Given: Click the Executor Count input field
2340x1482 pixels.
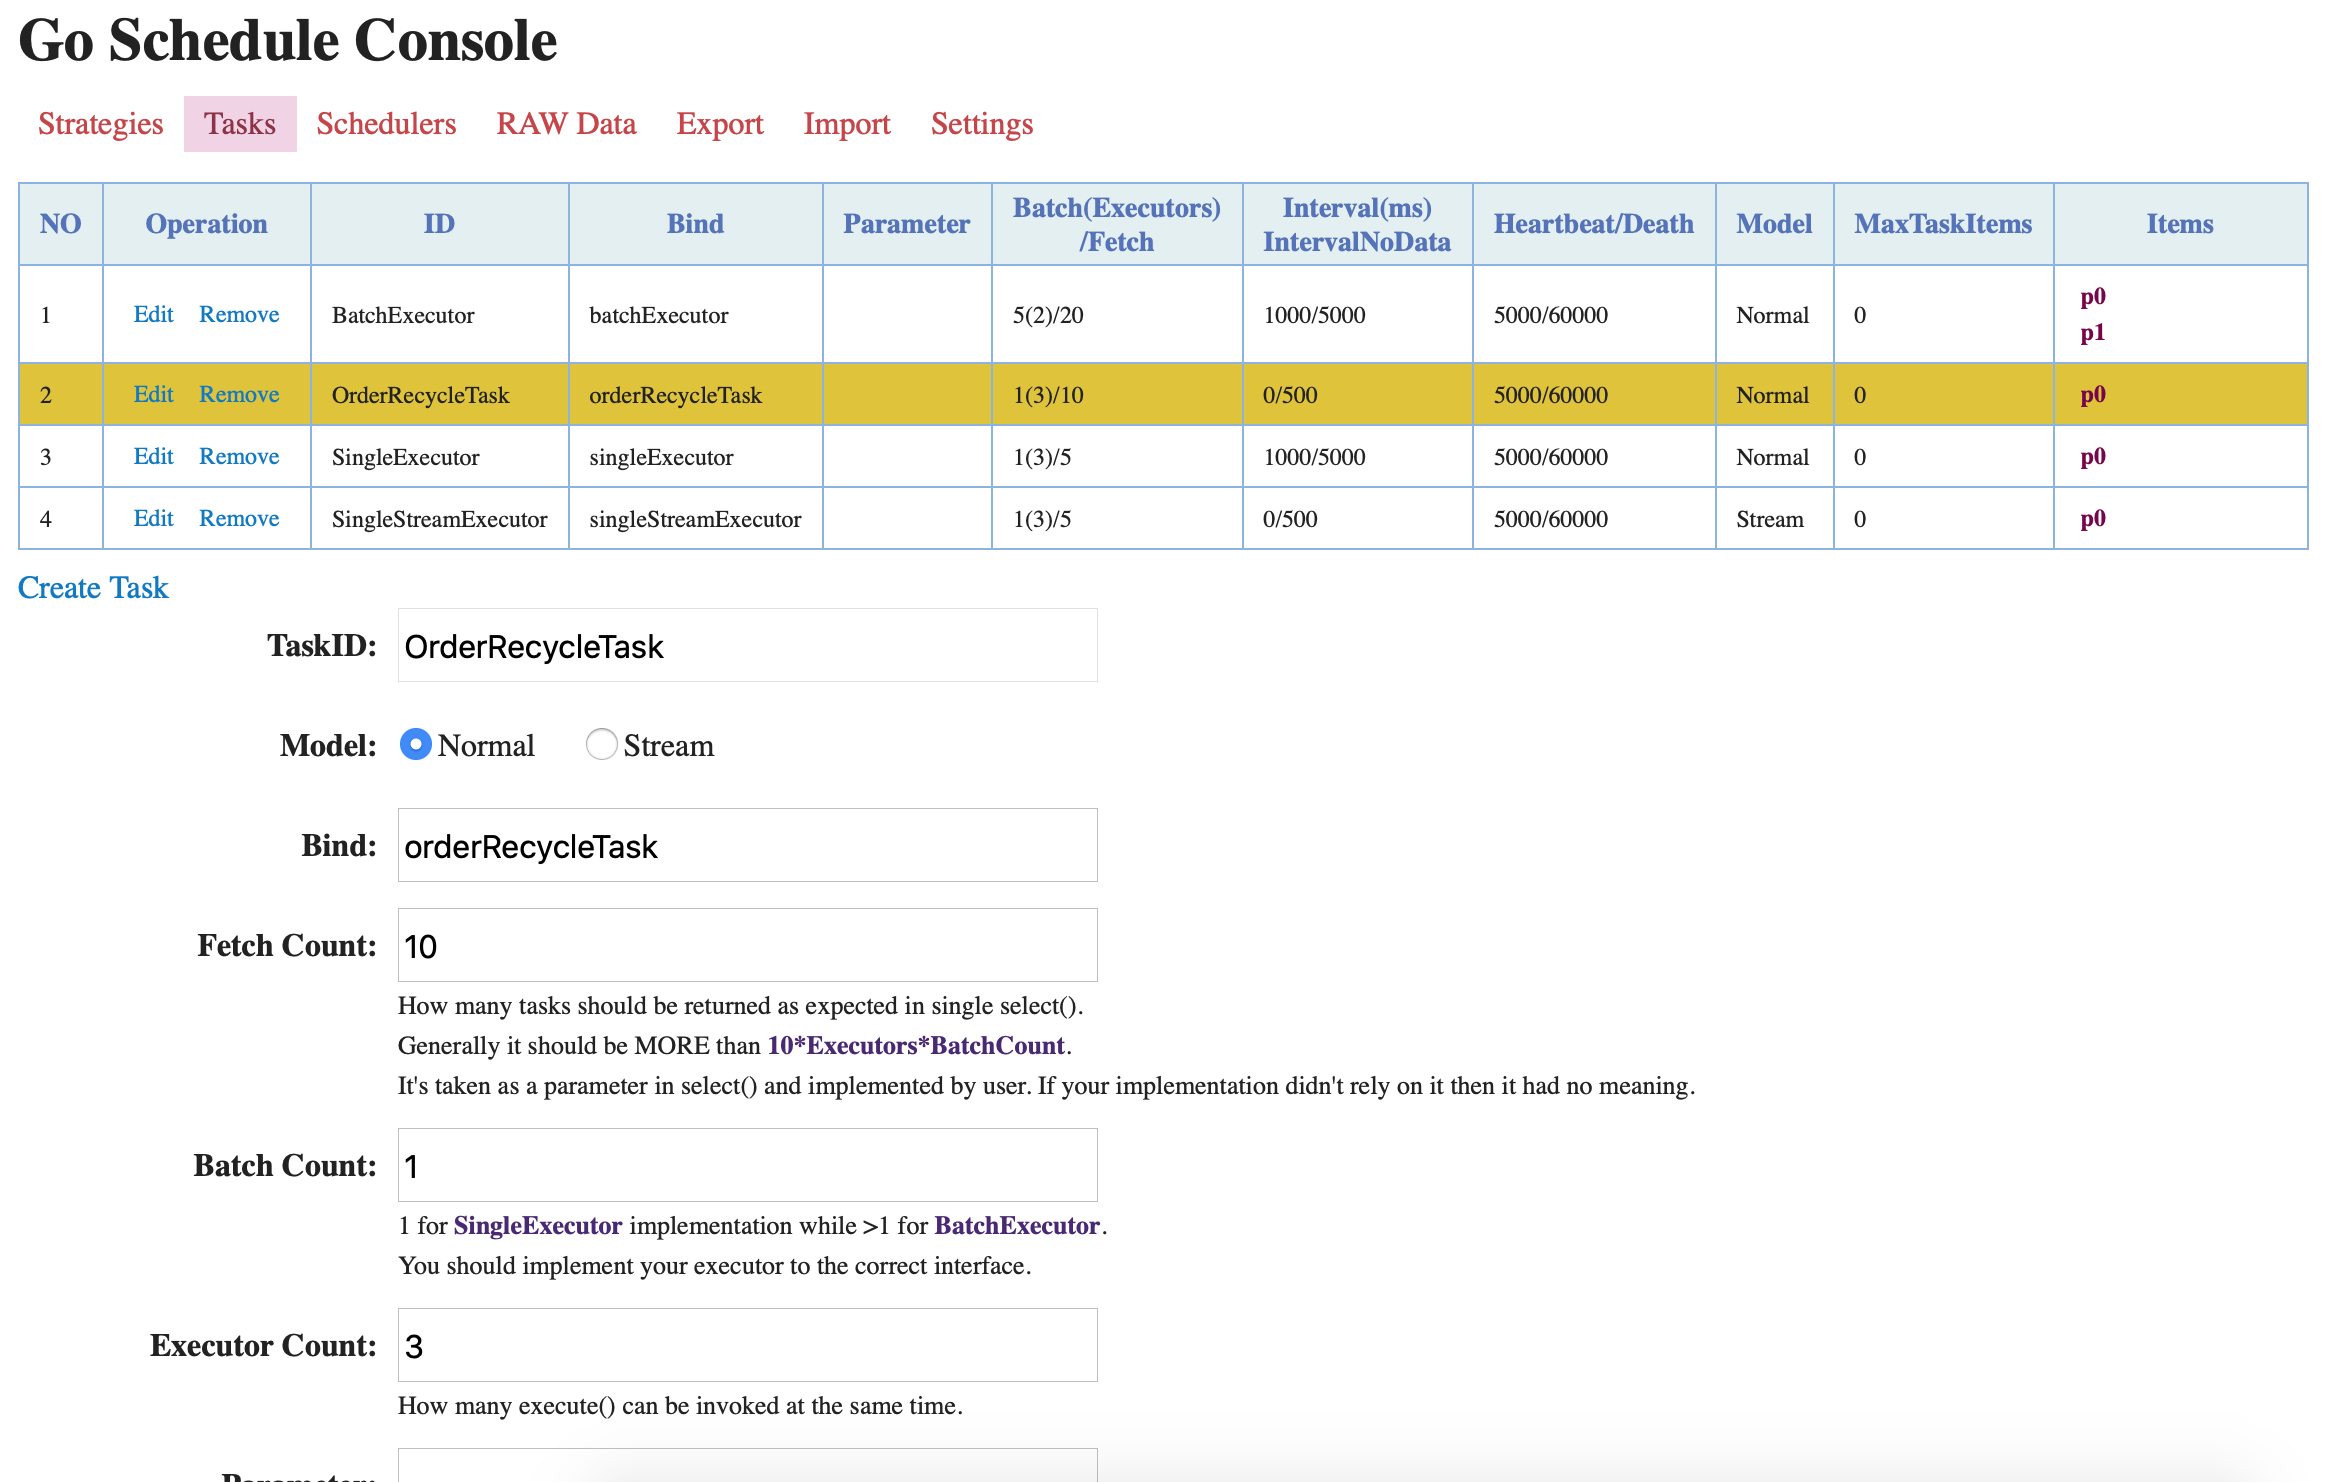Looking at the screenshot, I should pyautogui.click(x=747, y=1346).
